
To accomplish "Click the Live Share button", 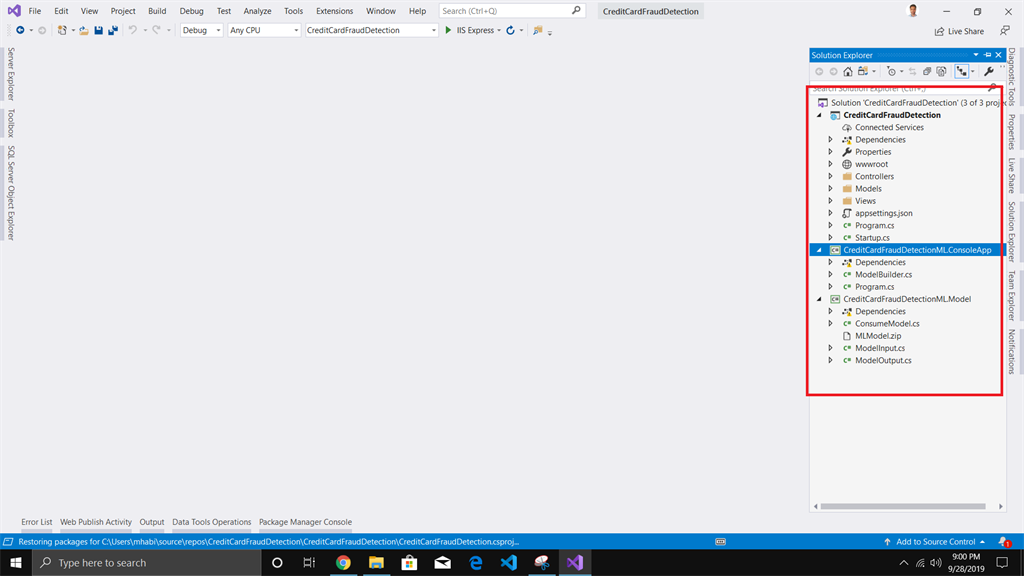I will (959, 31).
